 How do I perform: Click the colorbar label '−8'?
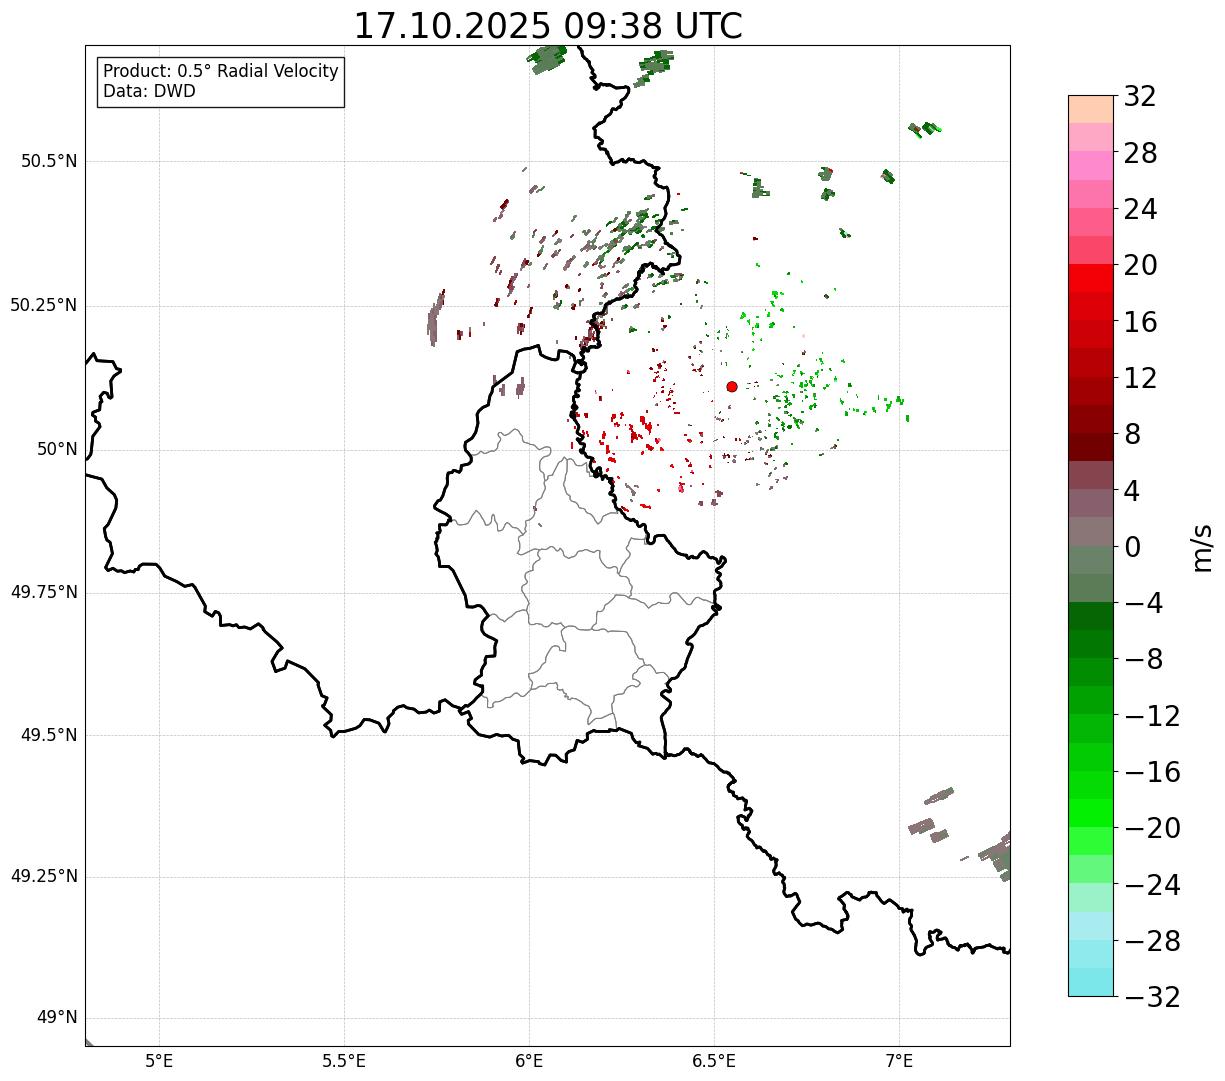[x=1143, y=660]
